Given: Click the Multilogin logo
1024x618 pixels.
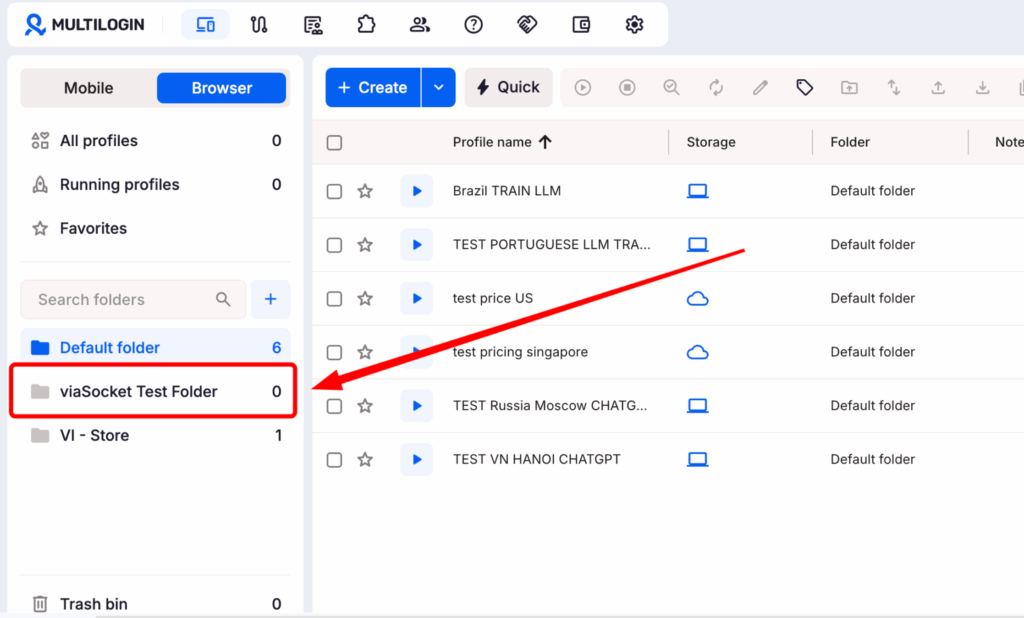Looking at the screenshot, I should tap(84, 25).
